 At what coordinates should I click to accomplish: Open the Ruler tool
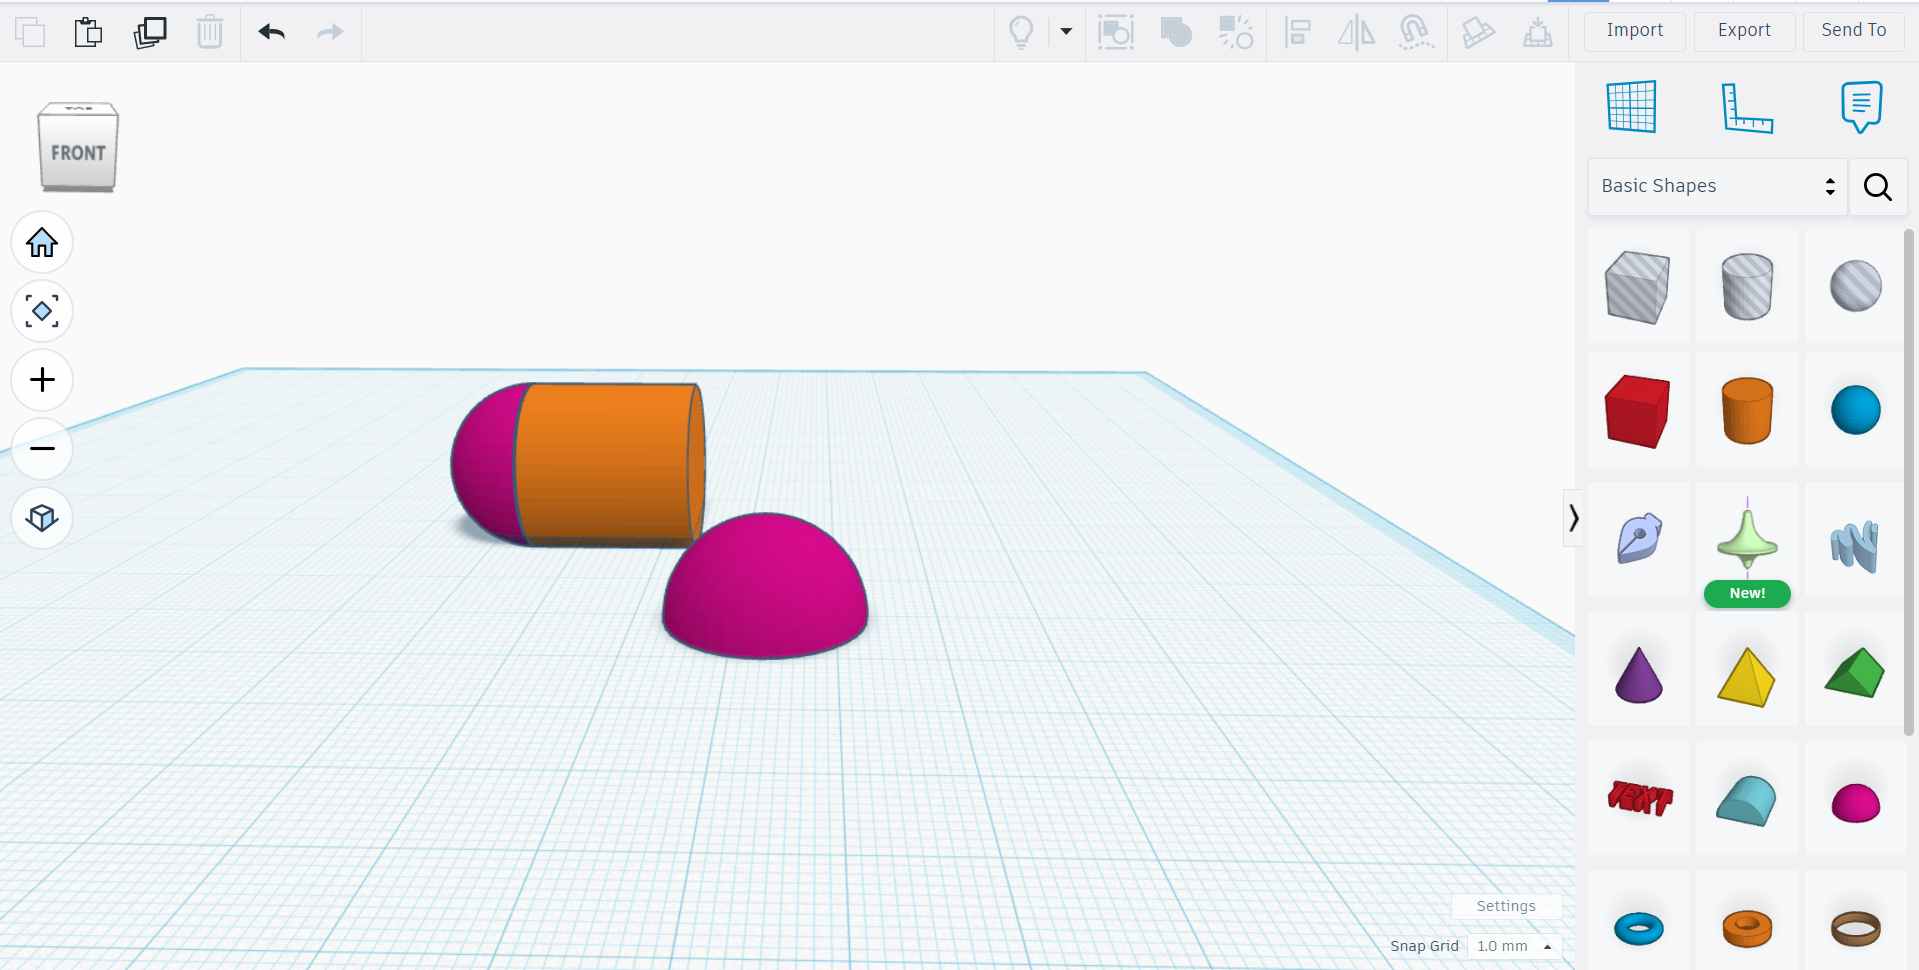pos(1748,106)
